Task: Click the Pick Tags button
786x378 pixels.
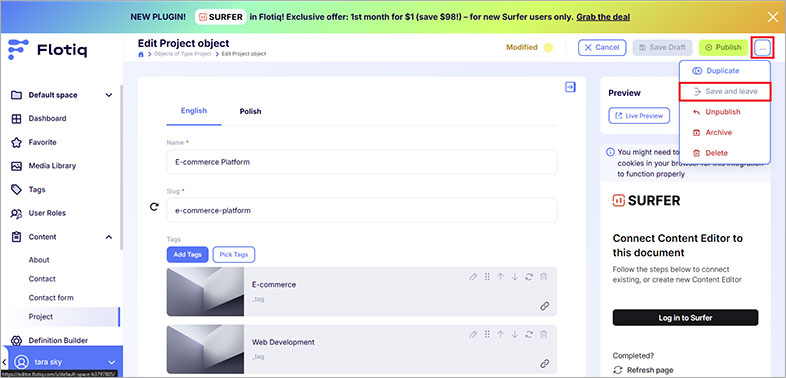Action: [234, 255]
